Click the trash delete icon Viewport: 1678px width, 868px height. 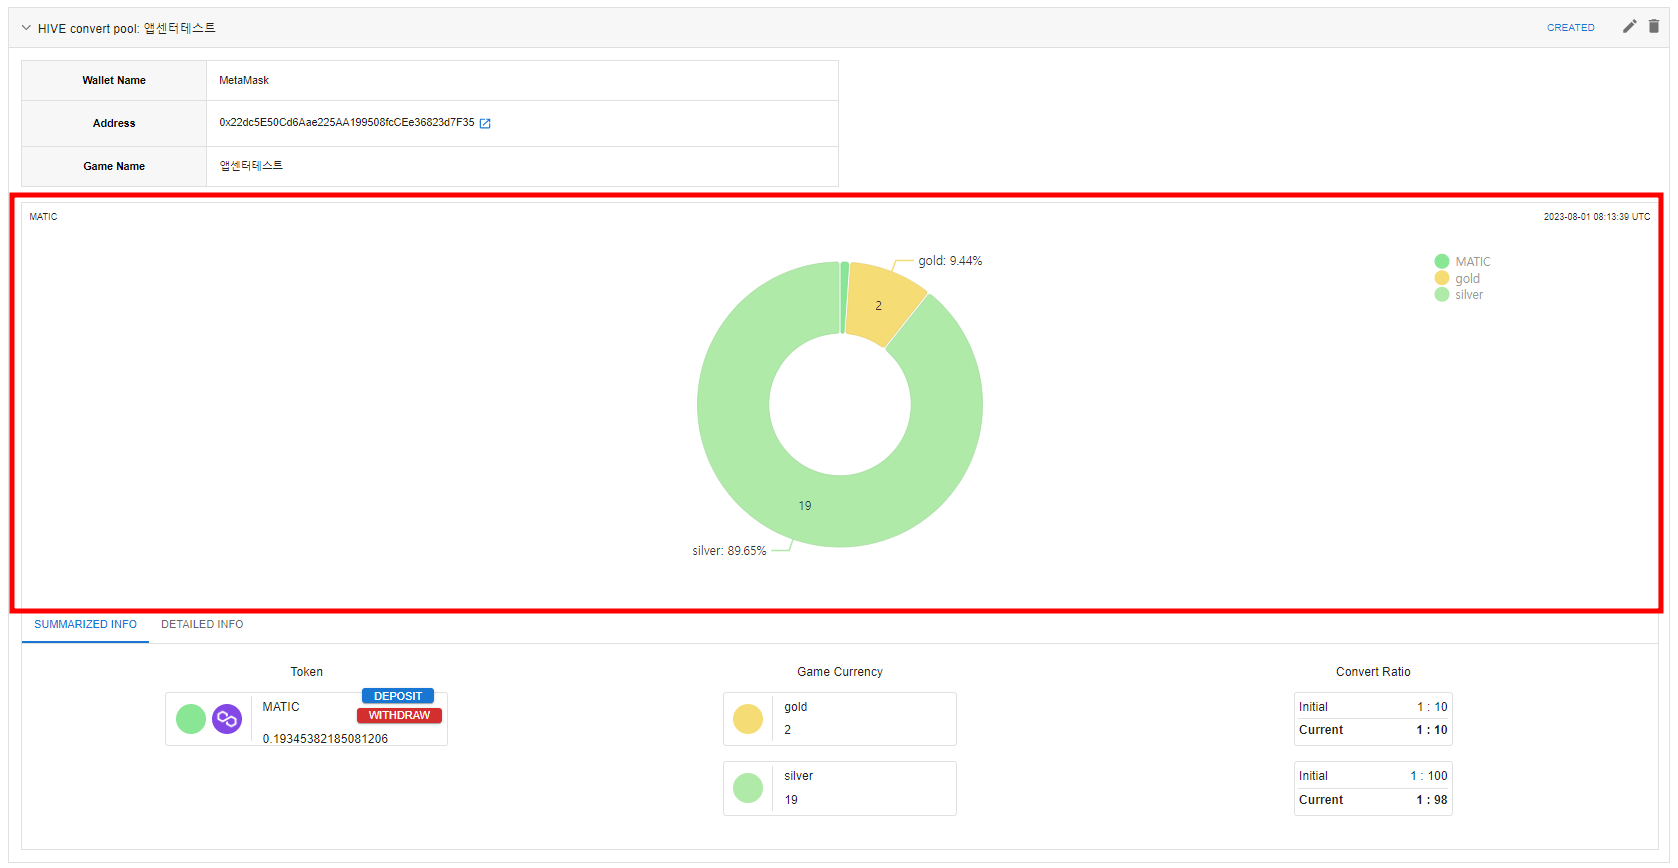1654,27
